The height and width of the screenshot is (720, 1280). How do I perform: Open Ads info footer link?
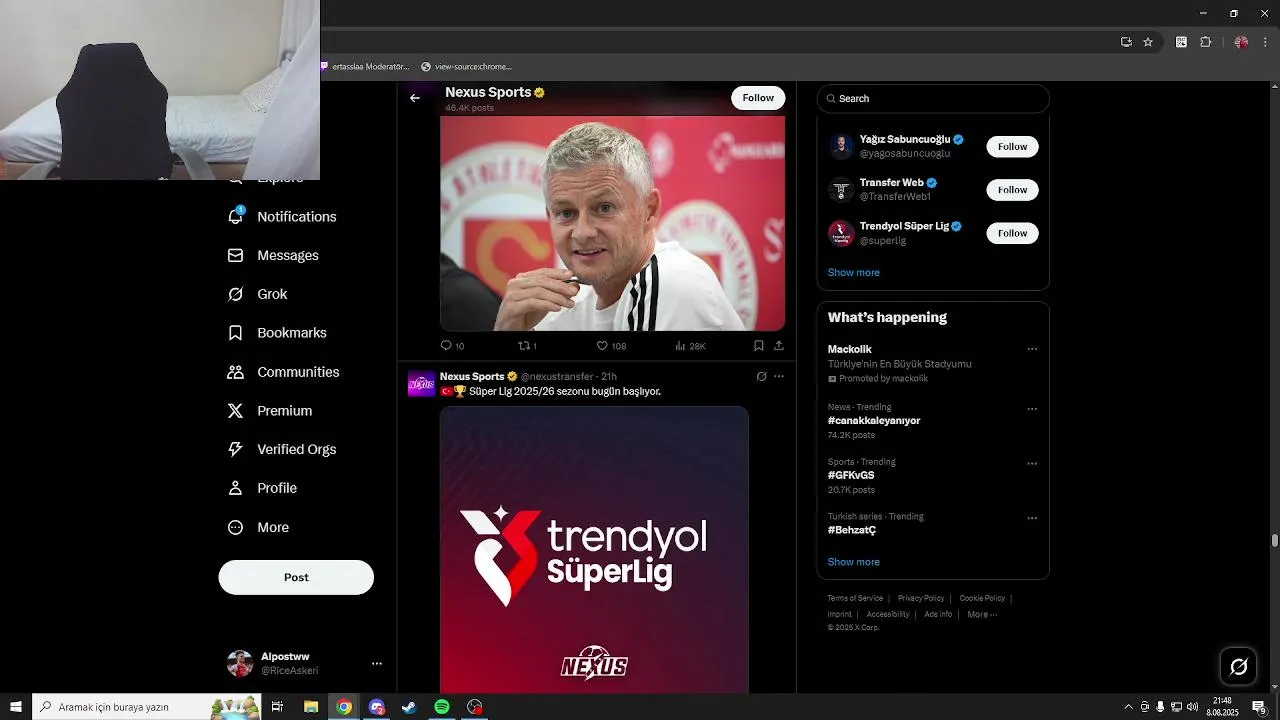(x=938, y=614)
